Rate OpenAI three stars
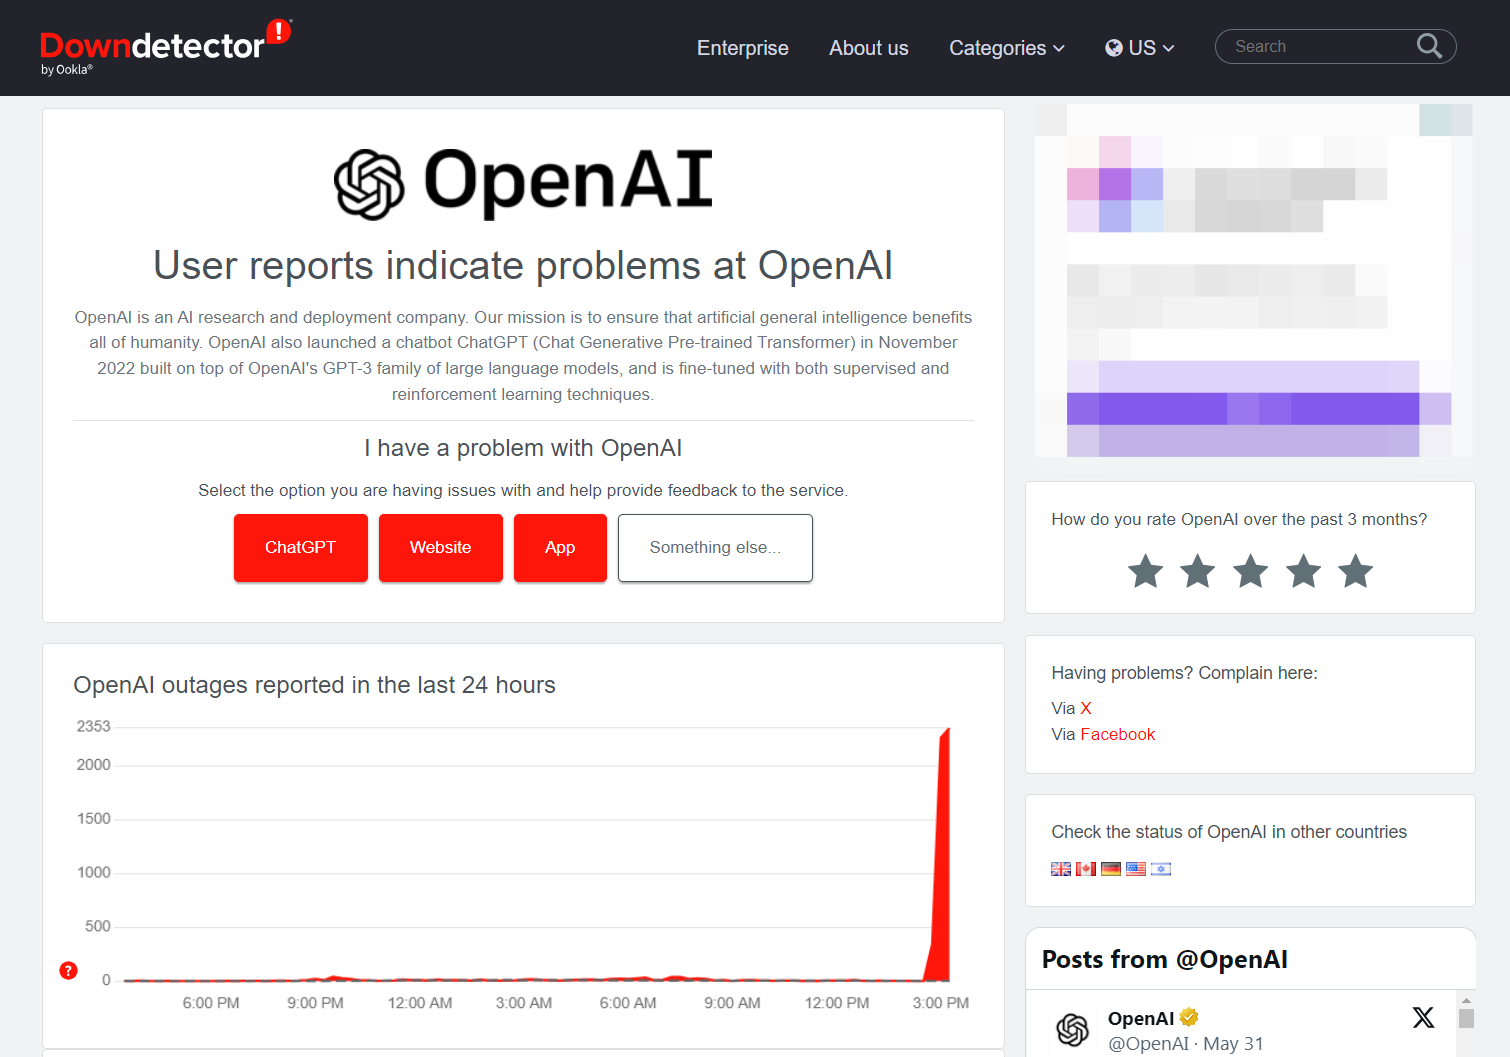Screen dimensions: 1510x1057 1250,571
